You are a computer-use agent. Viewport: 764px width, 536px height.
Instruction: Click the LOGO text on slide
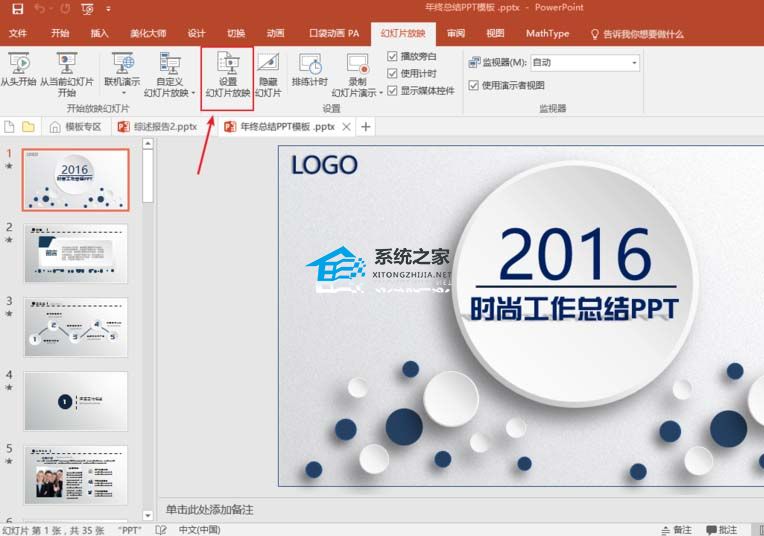tap(324, 165)
